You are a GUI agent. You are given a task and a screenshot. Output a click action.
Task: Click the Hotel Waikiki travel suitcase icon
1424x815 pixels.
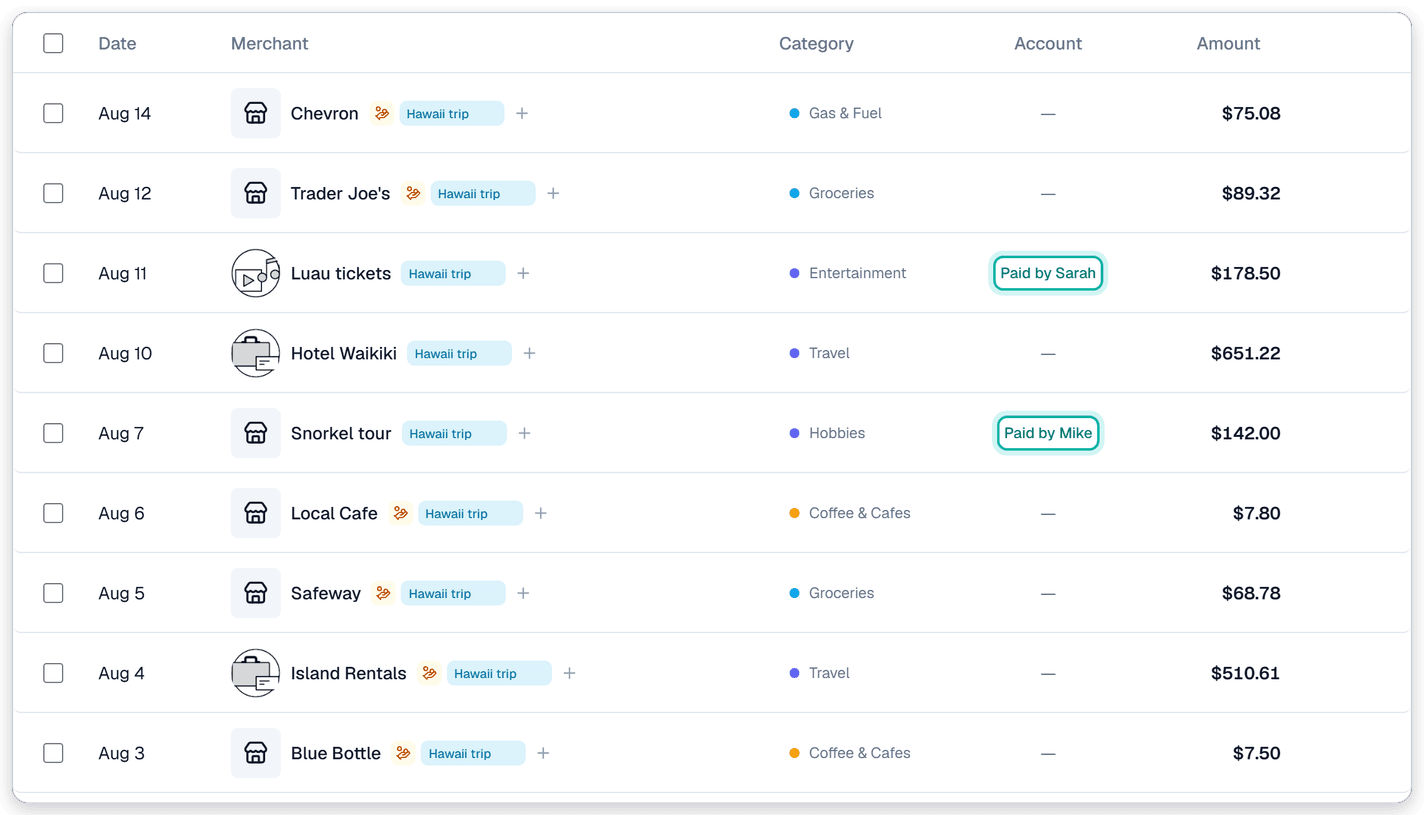255,353
